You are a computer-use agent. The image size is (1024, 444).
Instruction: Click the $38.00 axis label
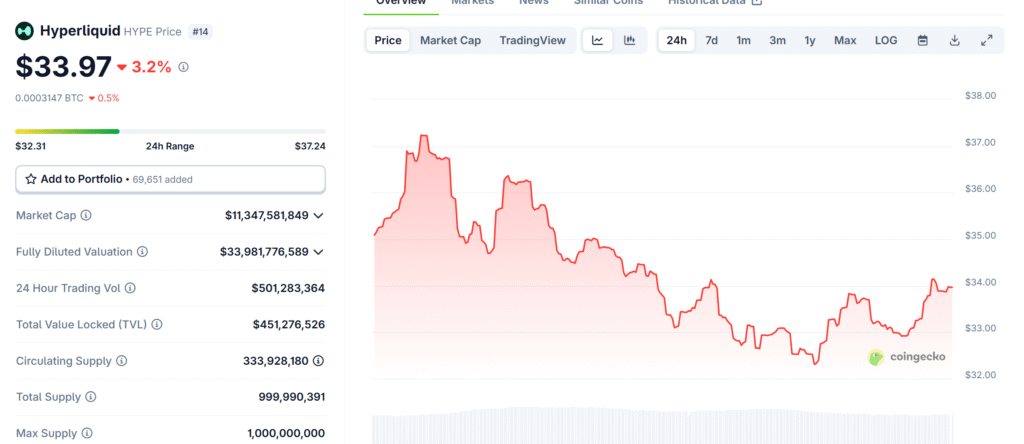(x=980, y=95)
